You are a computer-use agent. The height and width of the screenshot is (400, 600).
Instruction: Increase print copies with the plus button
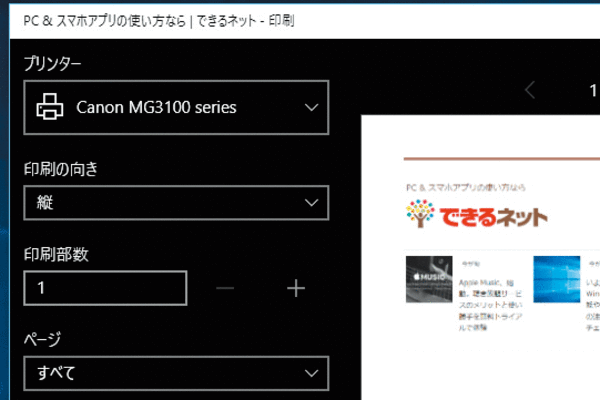(296, 288)
